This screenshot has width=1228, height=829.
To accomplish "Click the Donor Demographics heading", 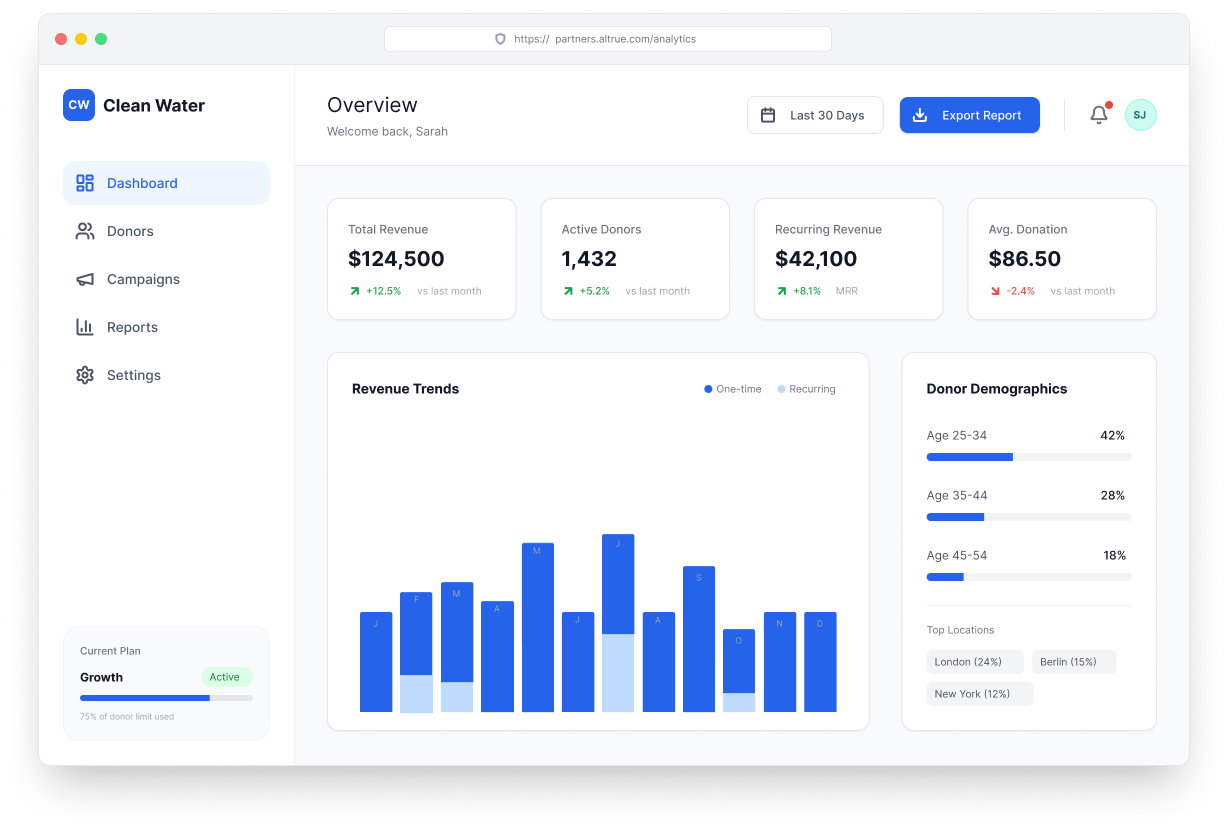I will point(997,389).
